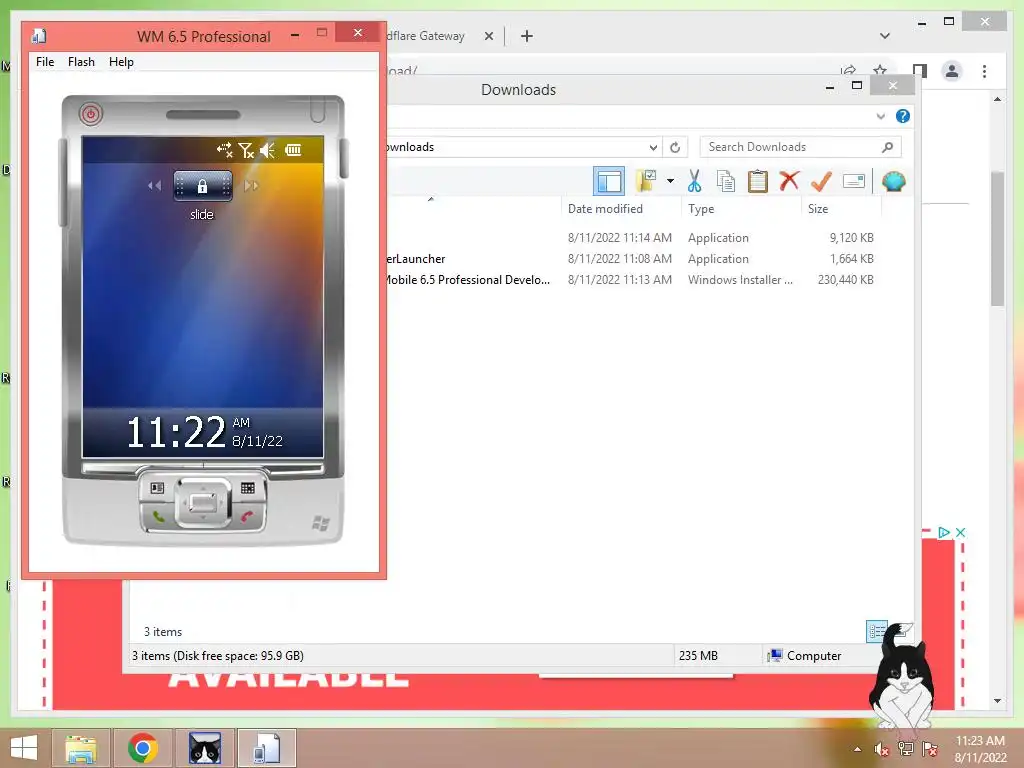Select the 9,120 KB Application file row
Viewport: 1024px width, 768px height.
(632, 238)
